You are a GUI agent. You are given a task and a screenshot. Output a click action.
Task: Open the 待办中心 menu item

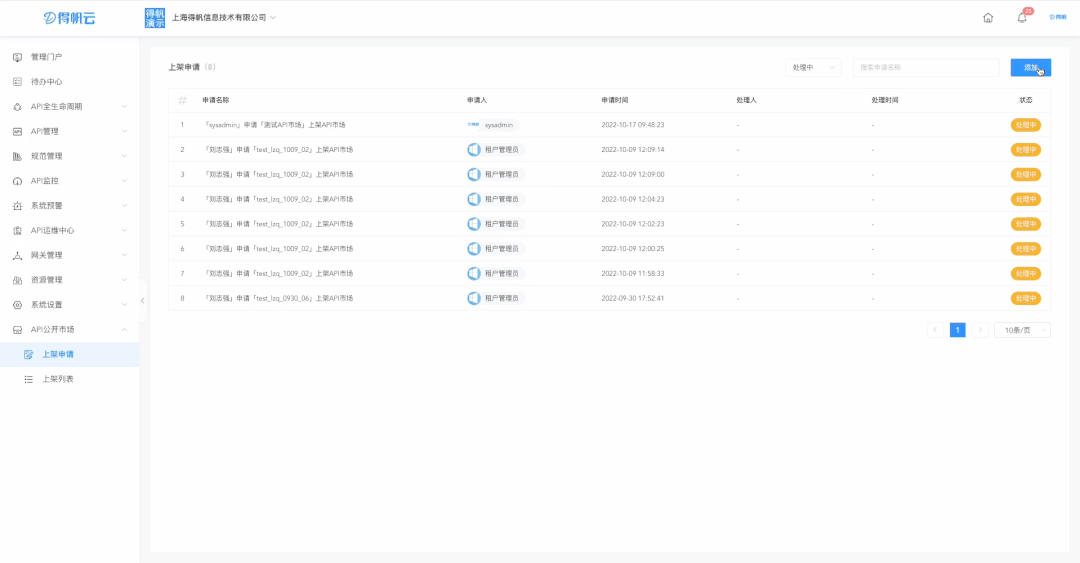point(70,82)
